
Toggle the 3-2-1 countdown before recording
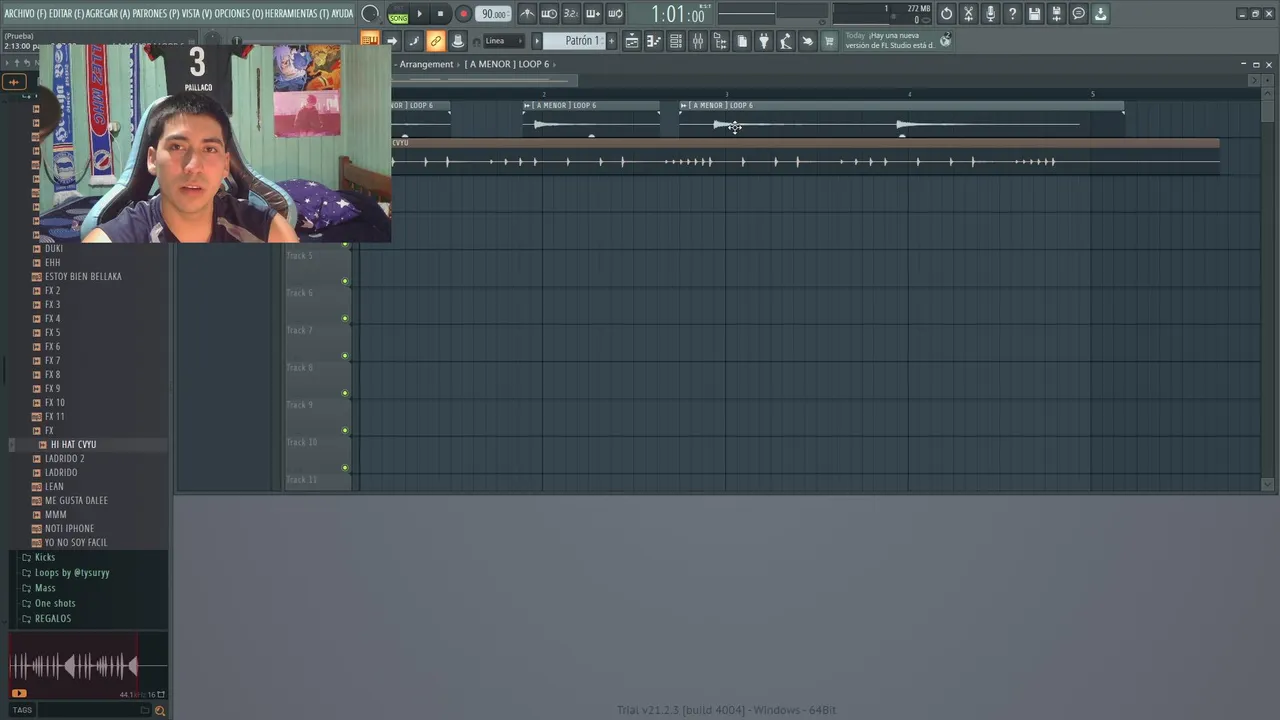[x=571, y=14]
